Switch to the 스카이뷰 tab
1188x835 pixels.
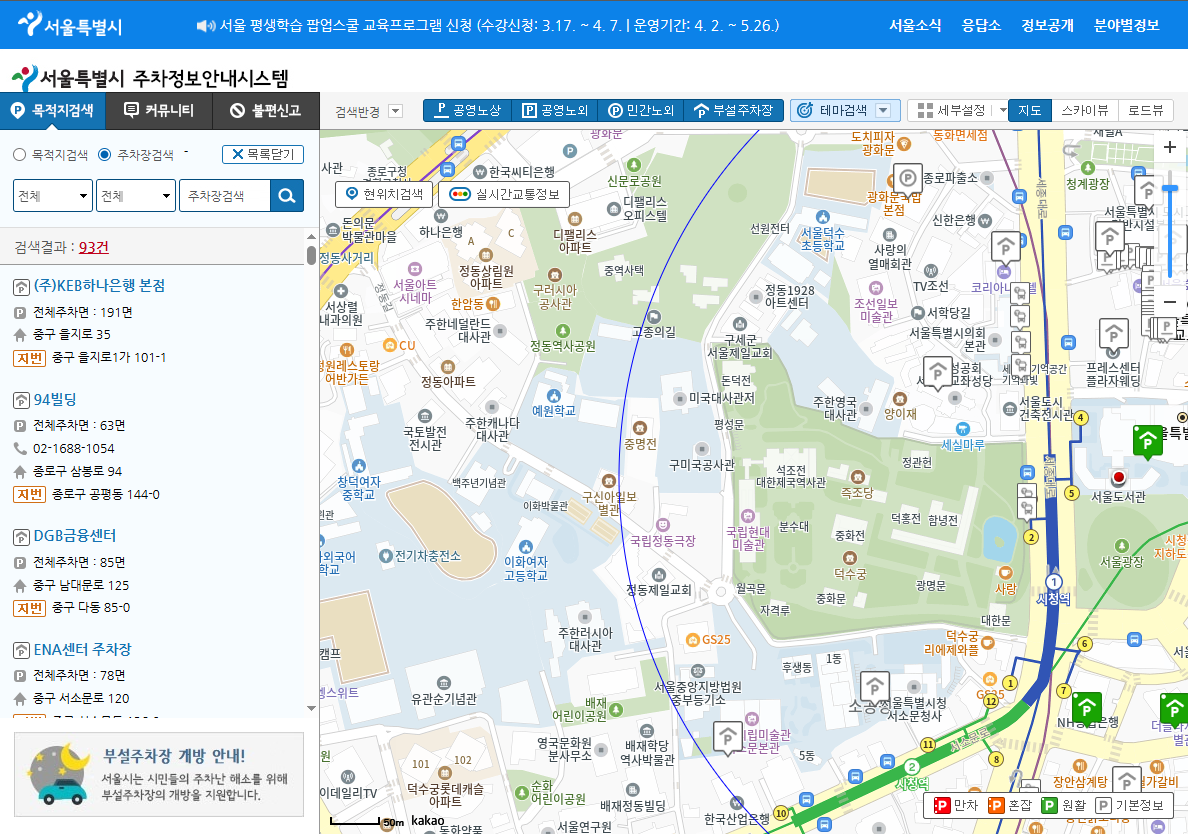(x=1086, y=111)
